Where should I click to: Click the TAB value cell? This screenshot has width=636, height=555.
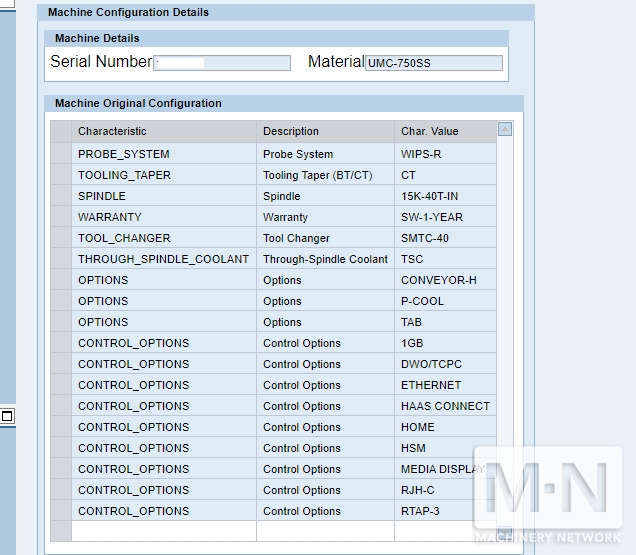[x=445, y=322]
